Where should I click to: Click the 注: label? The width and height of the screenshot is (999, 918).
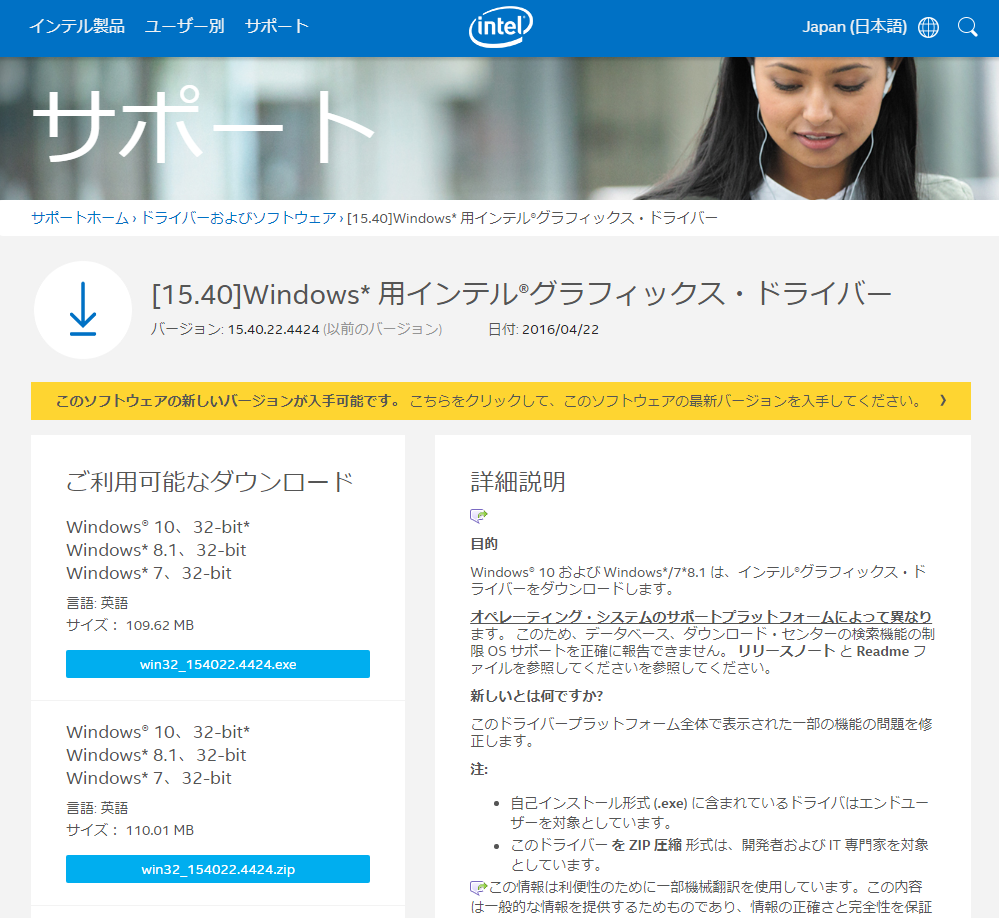pos(479,769)
